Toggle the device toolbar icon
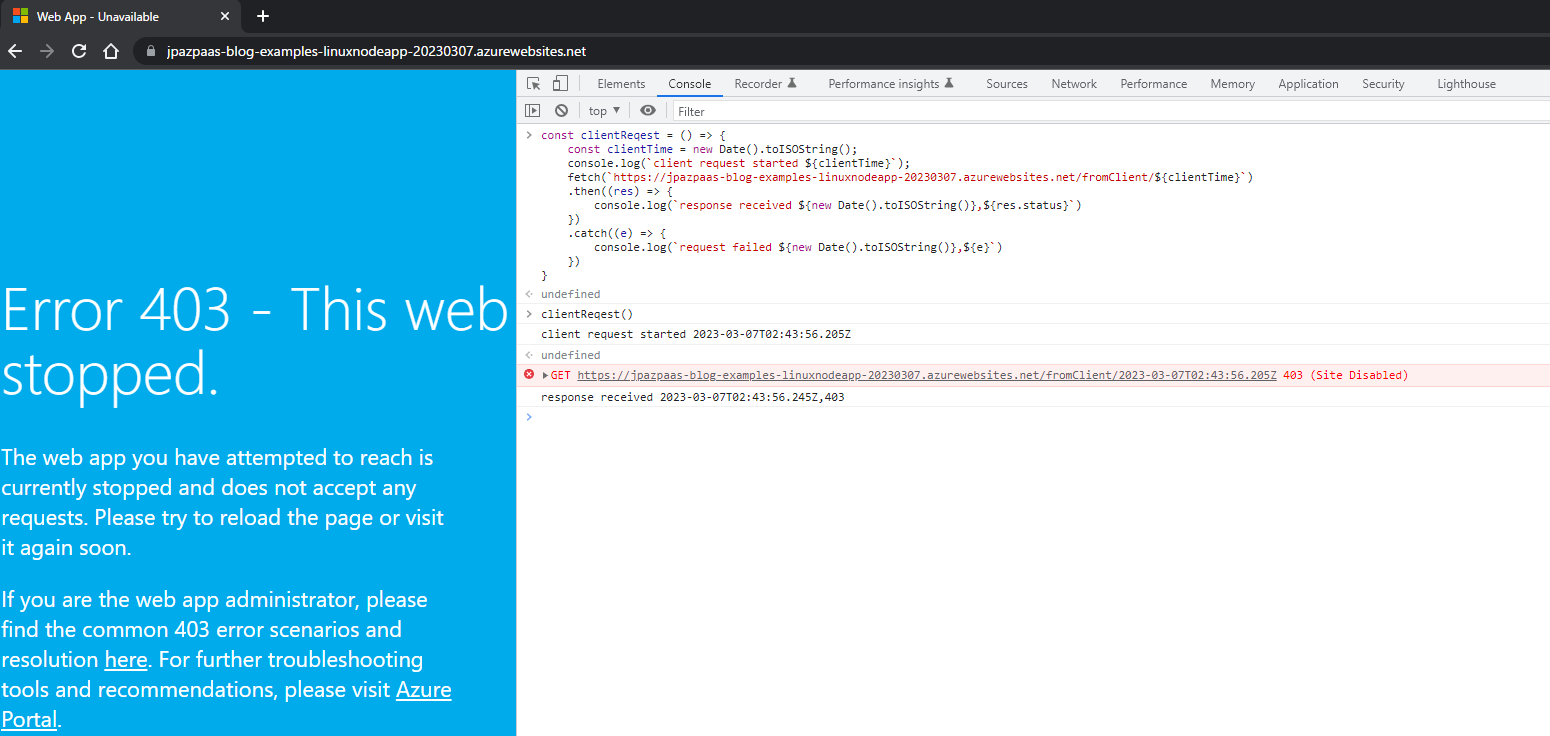Screen dimensions: 1550x736 tap(560, 84)
